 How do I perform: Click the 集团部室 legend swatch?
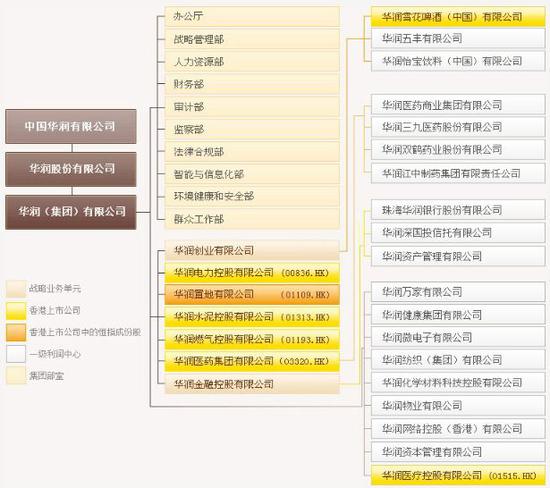(16, 375)
